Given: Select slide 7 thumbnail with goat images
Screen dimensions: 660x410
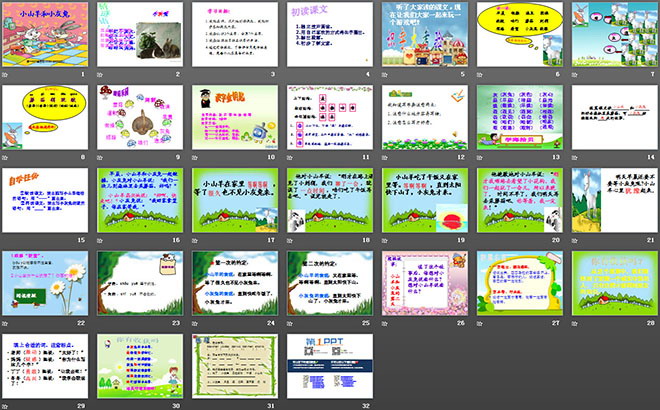Looking at the screenshot, I should [615, 35].
